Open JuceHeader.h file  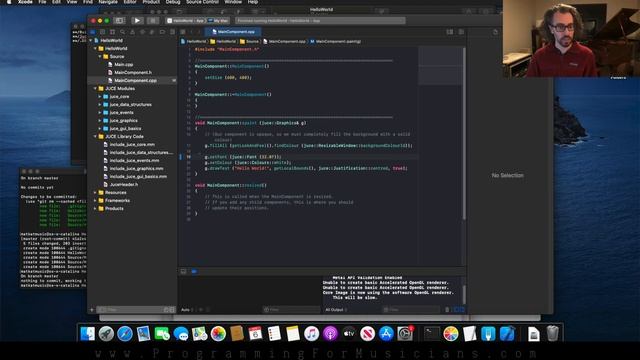click(124, 184)
